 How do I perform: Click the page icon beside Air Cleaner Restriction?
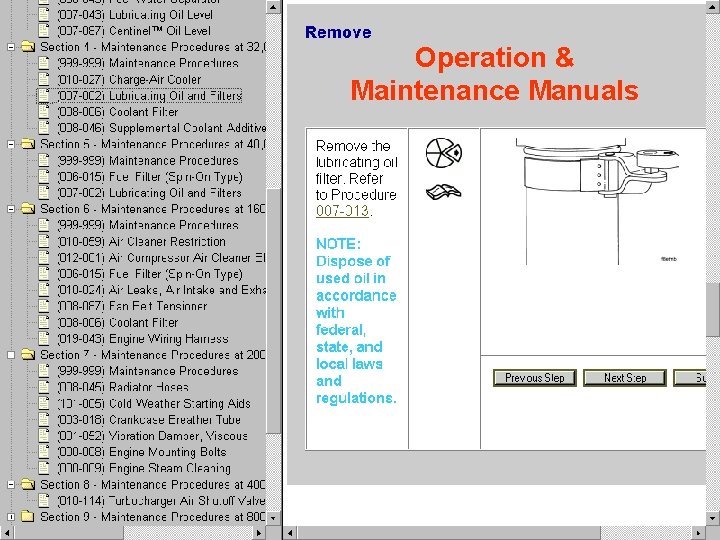(x=44, y=242)
